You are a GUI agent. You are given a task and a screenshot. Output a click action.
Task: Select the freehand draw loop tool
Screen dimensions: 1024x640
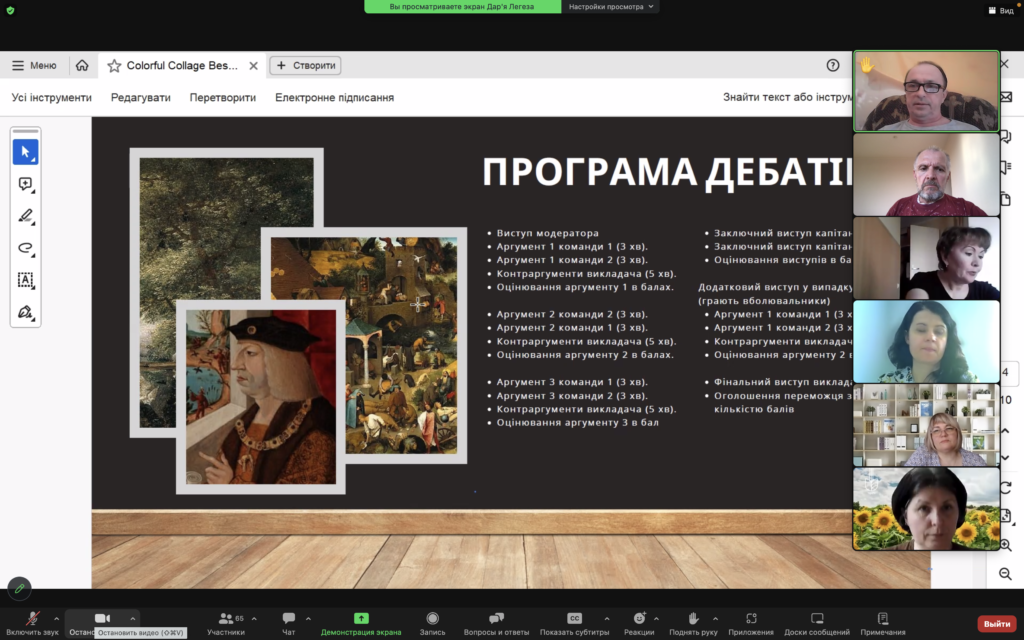[25, 248]
